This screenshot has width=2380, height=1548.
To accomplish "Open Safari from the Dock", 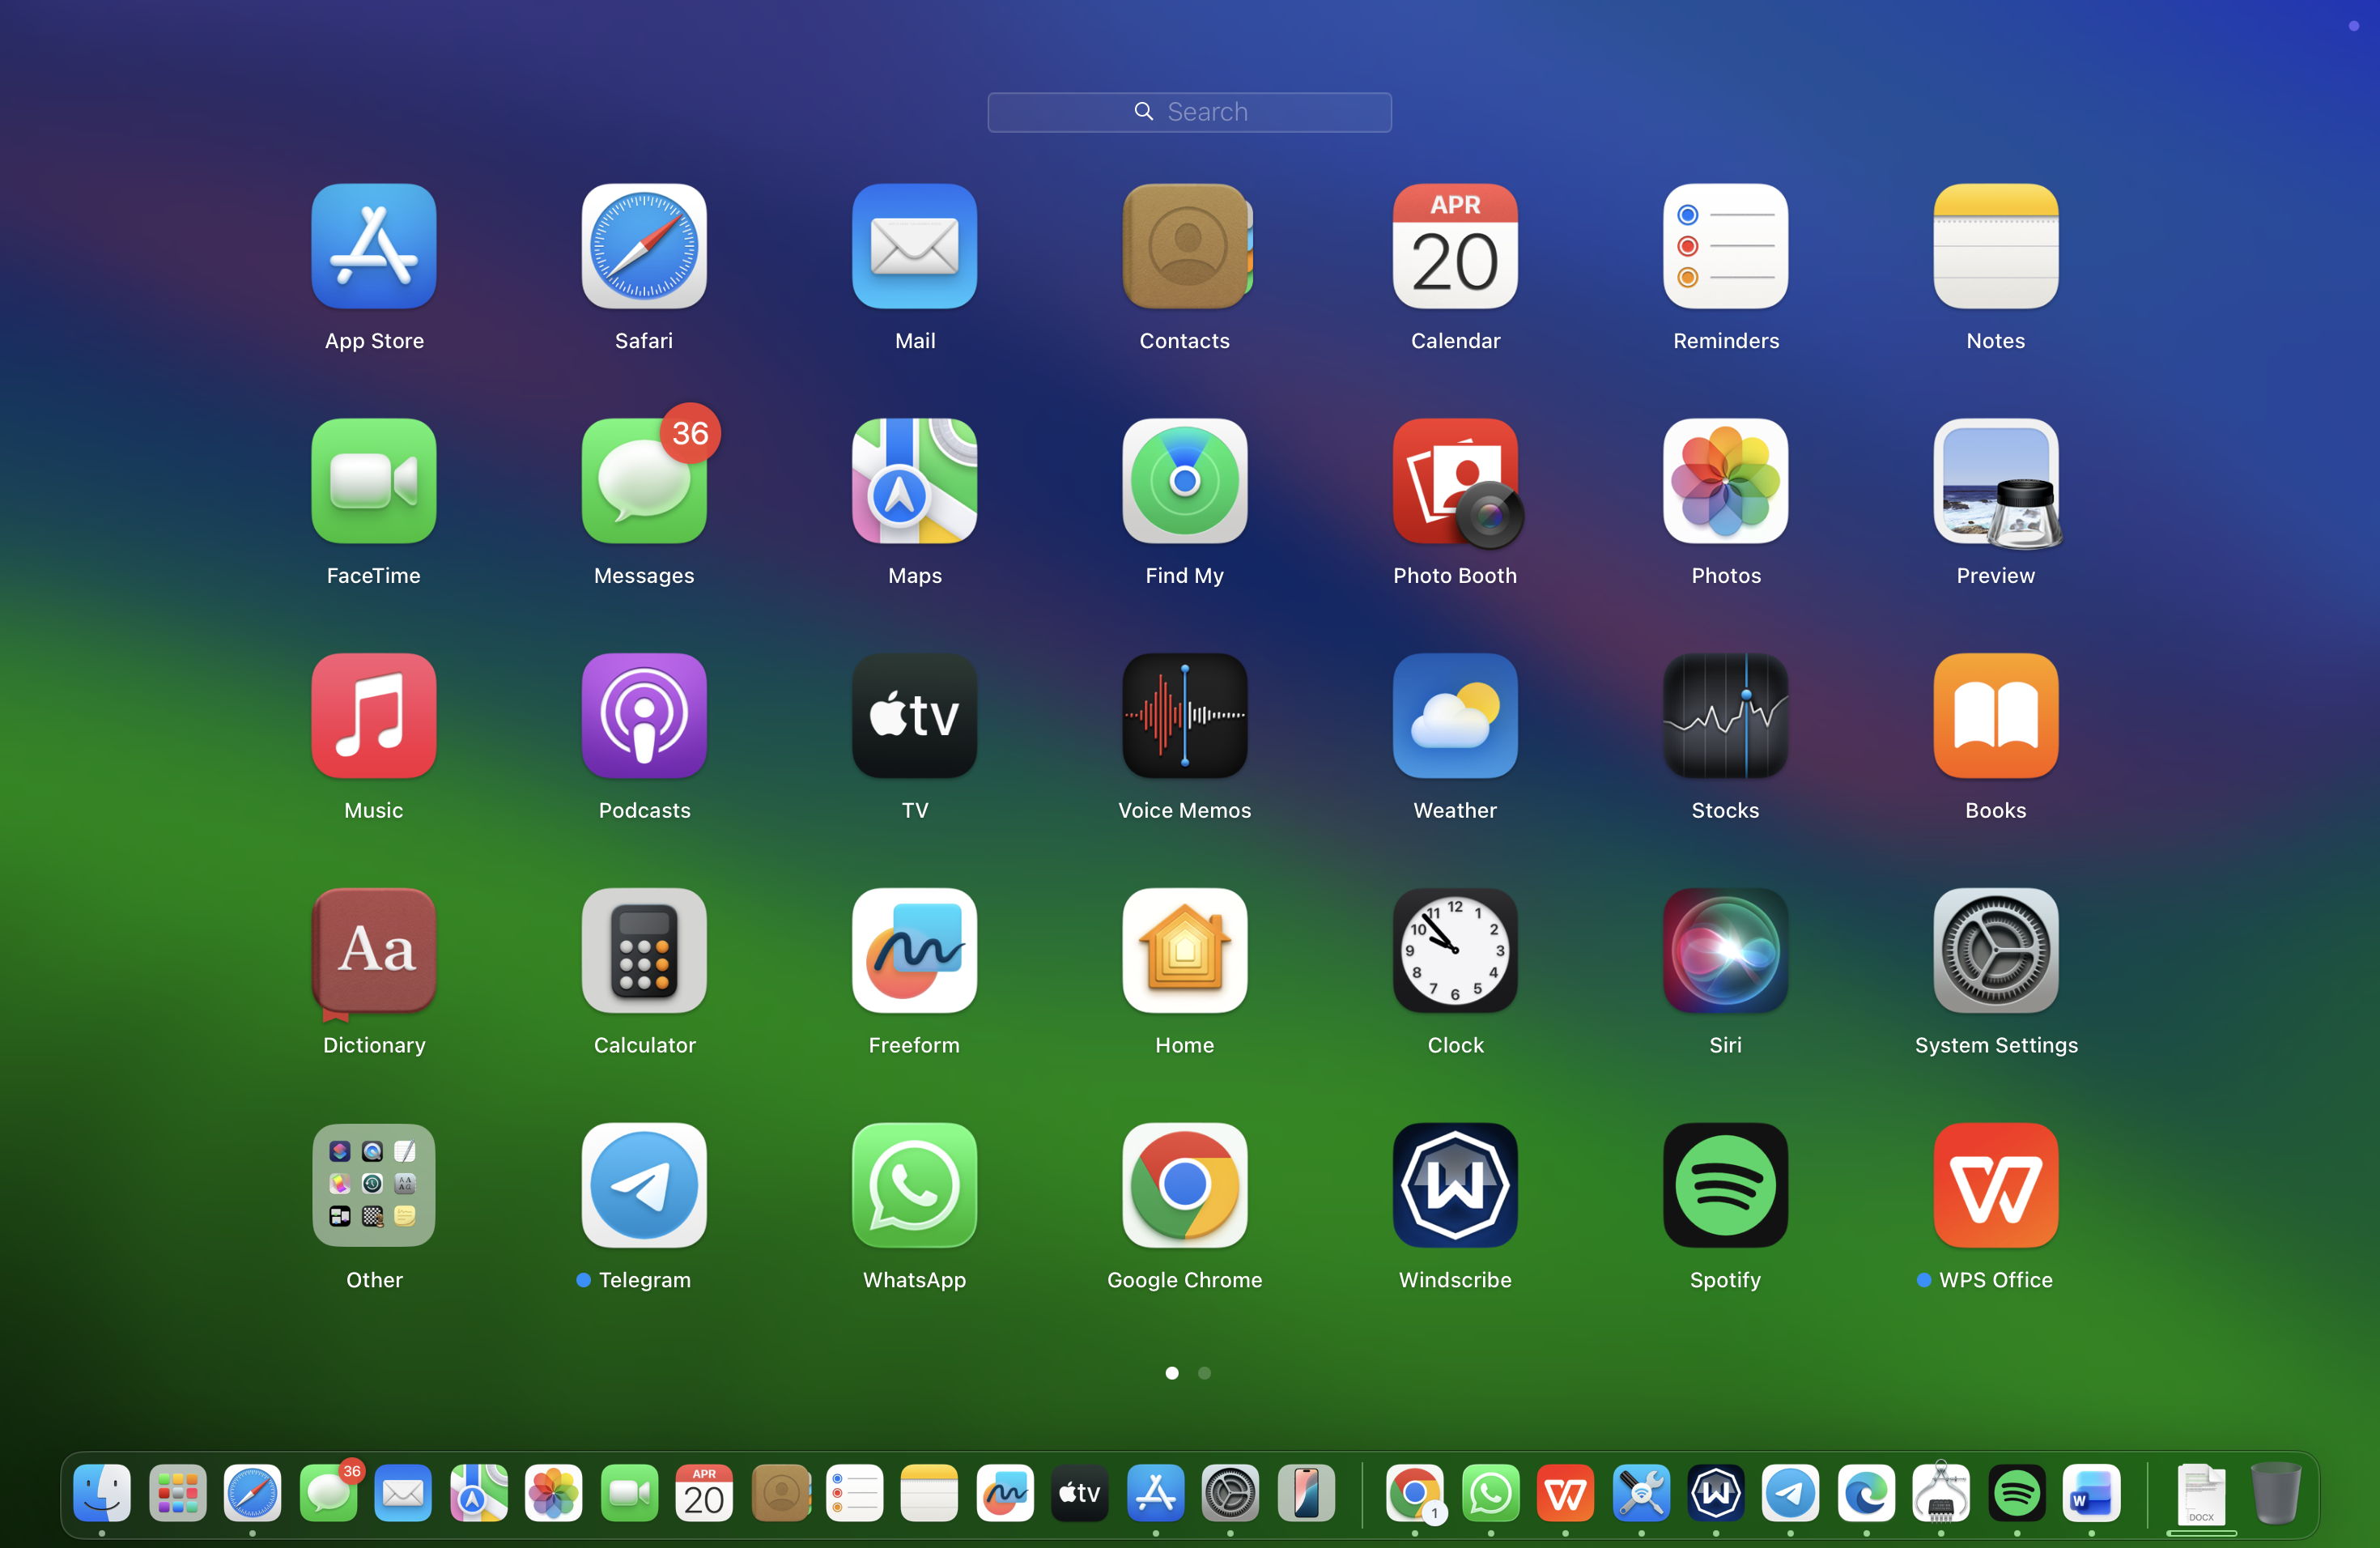I will 252,1494.
